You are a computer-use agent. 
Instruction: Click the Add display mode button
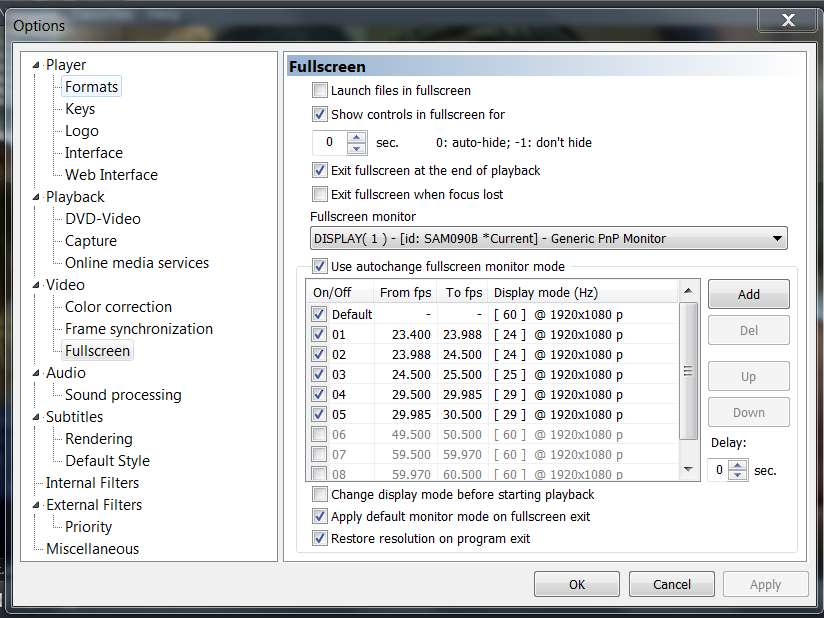point(748,294)
